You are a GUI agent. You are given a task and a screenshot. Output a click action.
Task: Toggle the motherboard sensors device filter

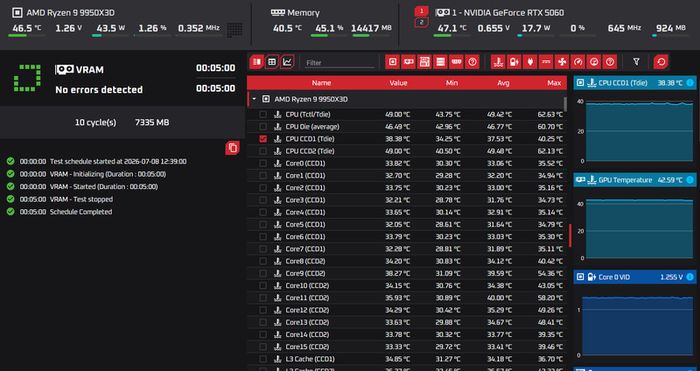pyautogui.click(x=425, y=62)
